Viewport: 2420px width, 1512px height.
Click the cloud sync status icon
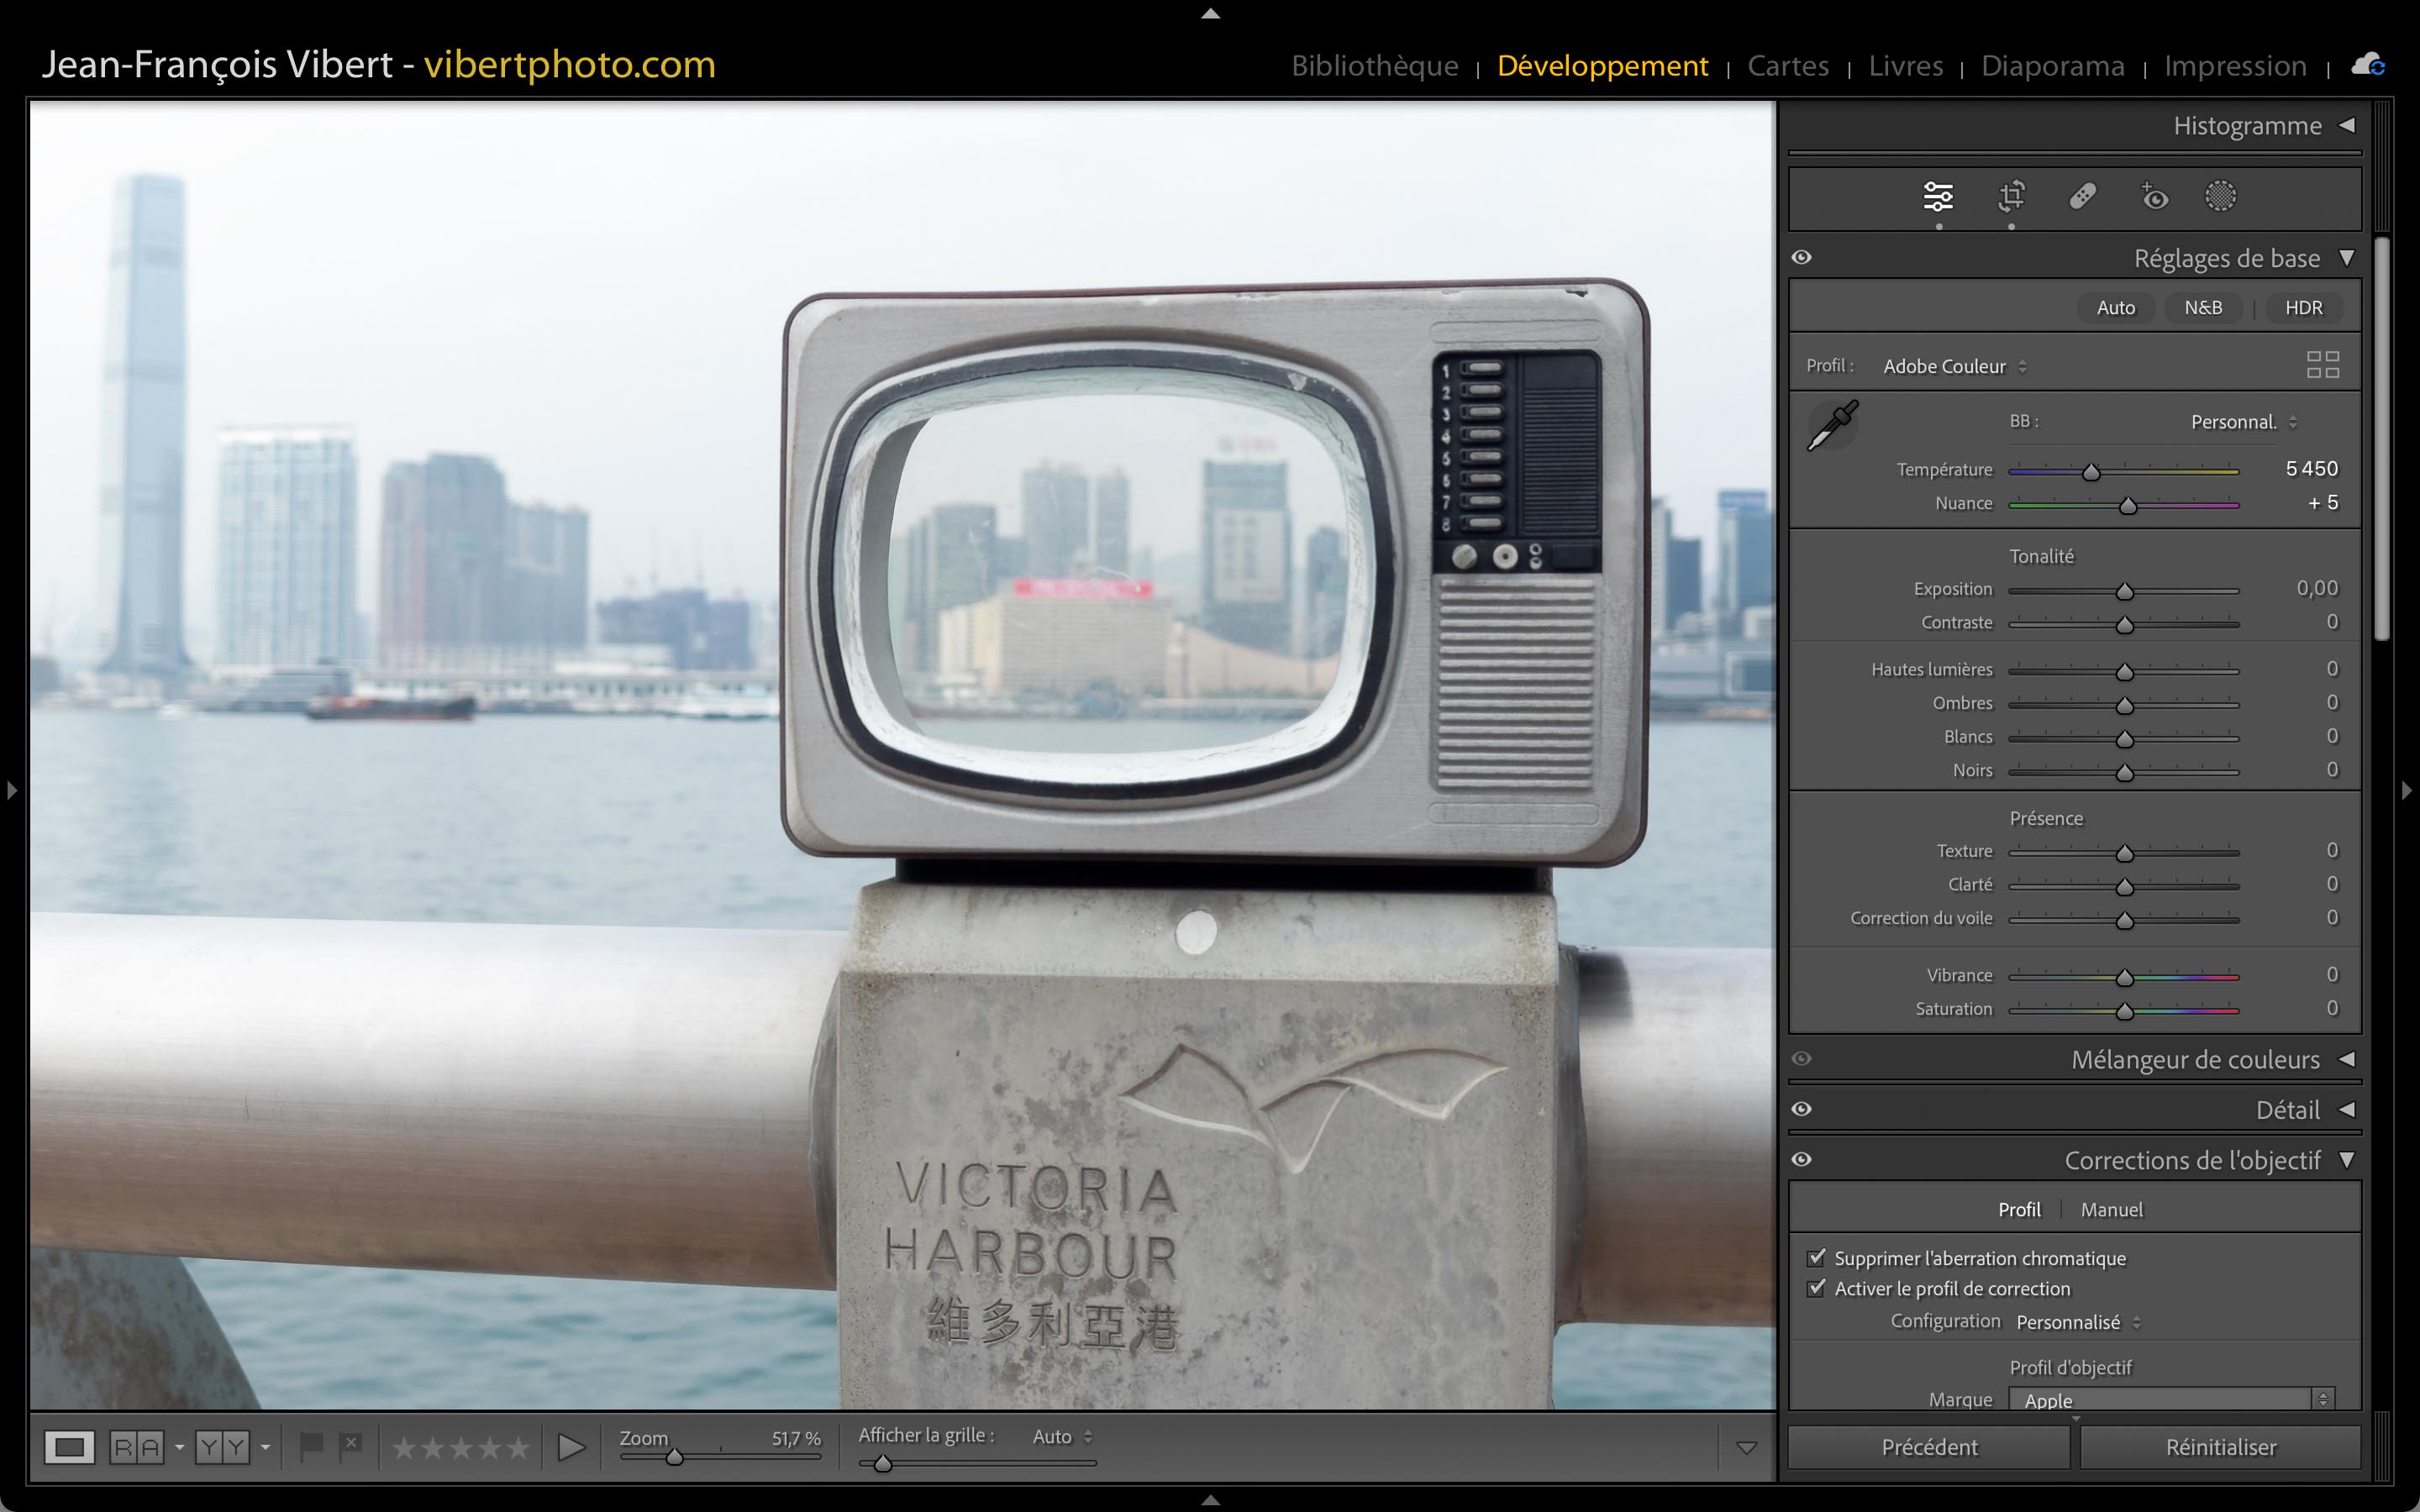pyautogui.click(x=2368, y=65)
